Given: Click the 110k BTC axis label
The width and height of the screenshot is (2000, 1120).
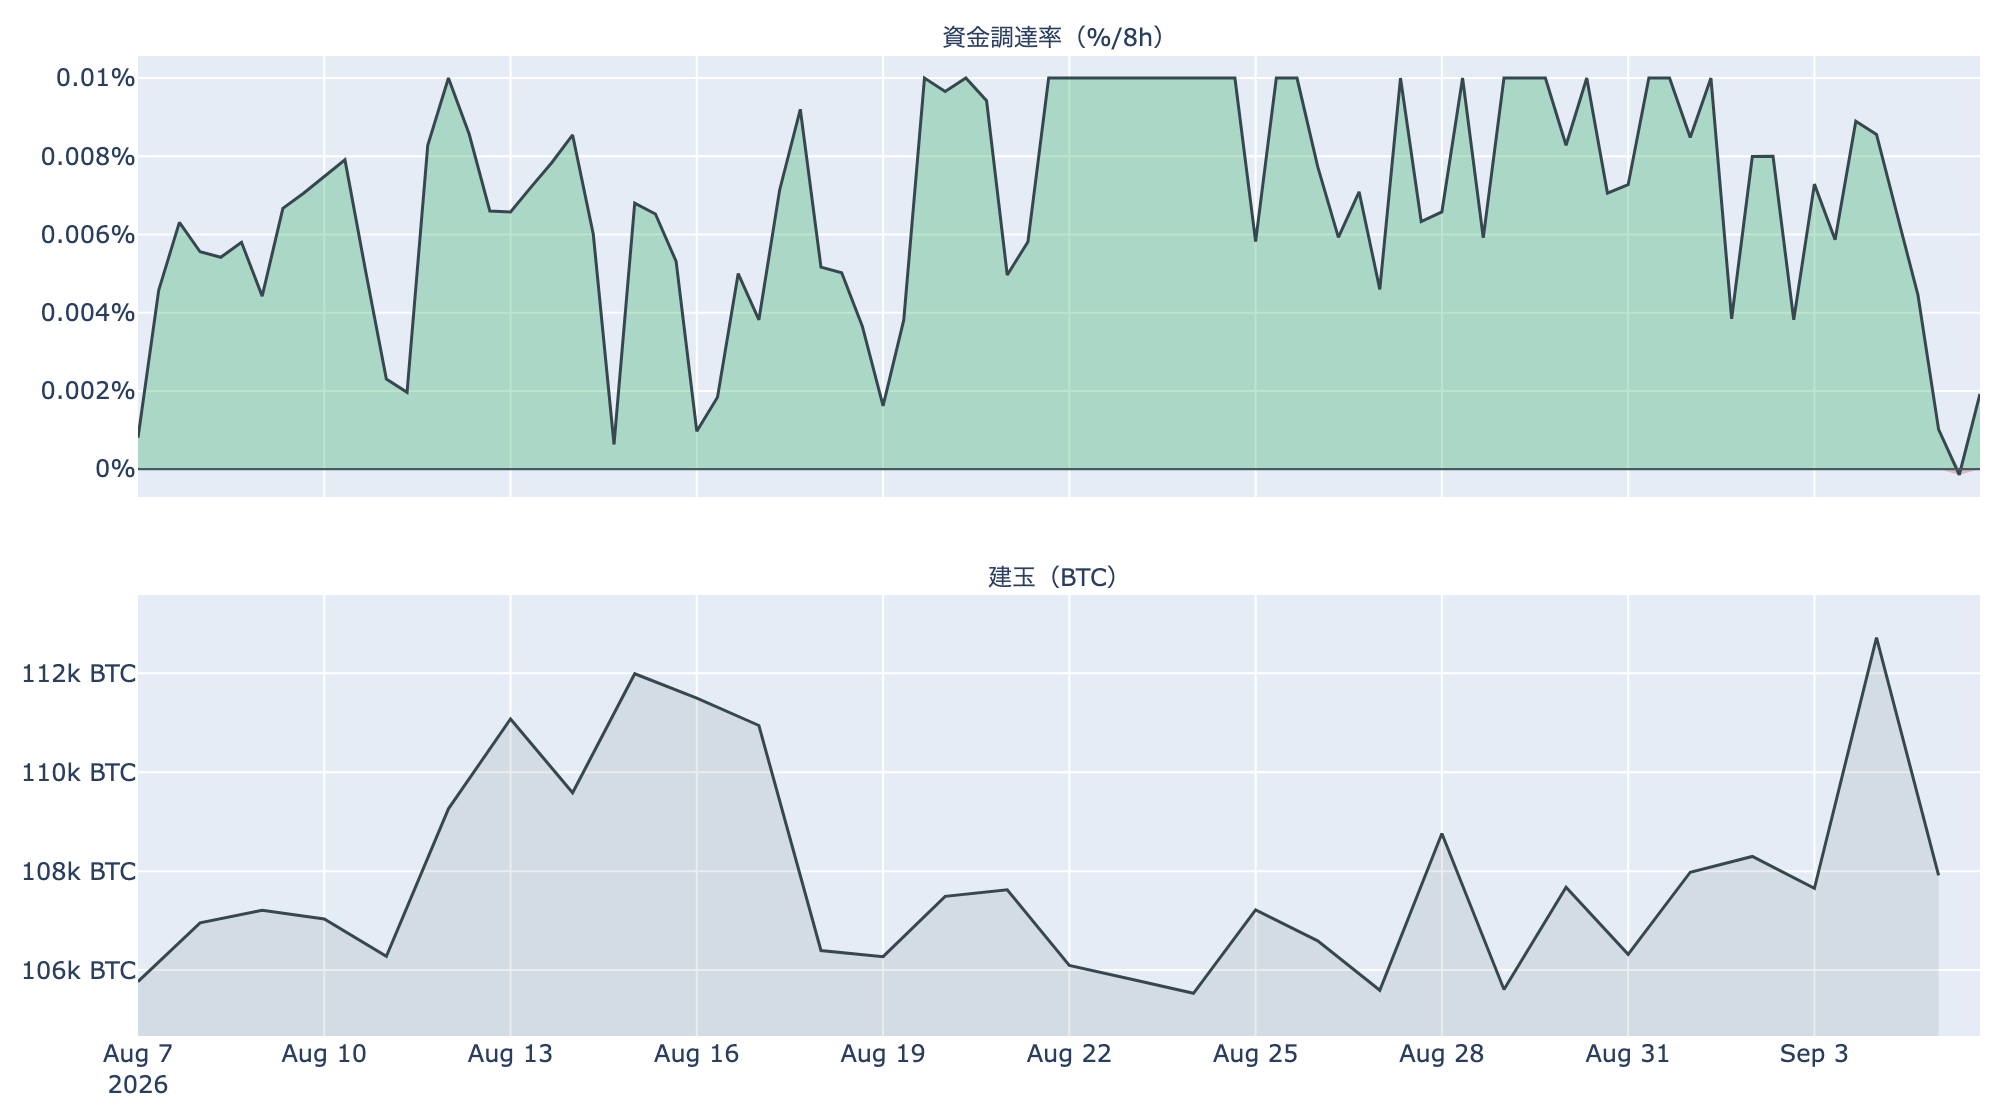Looking at the screenshot, I should 79,772.
